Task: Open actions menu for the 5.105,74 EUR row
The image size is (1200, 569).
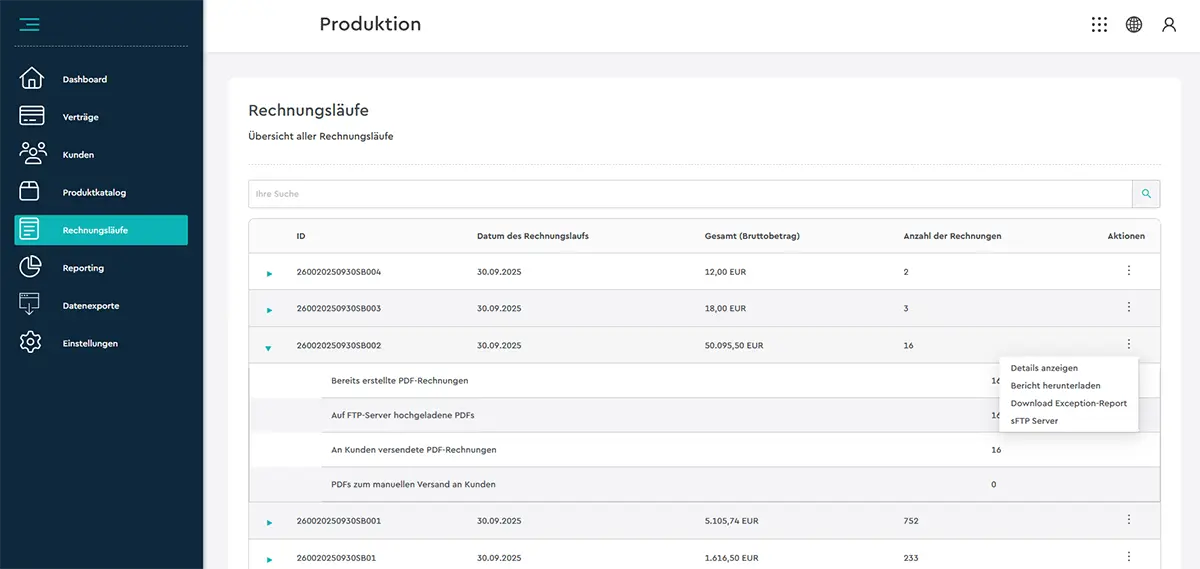Action: 1128,520
